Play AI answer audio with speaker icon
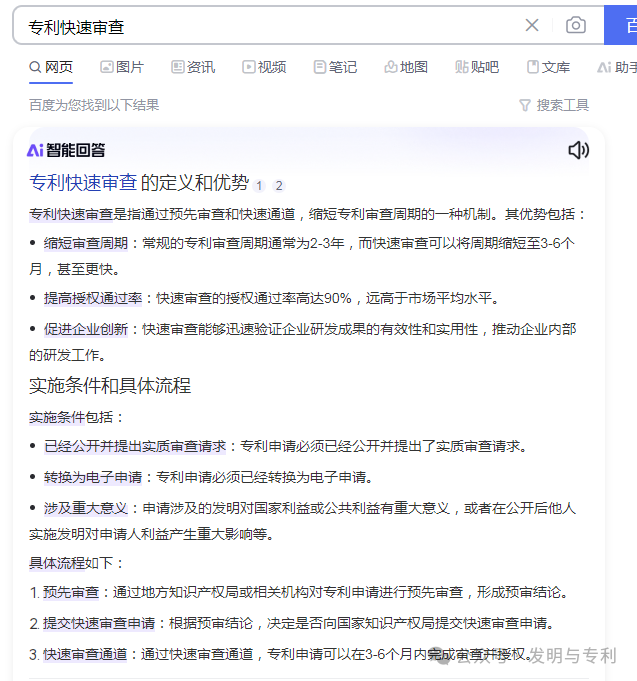This screenshot has height=681, width=637. [x=579, y=150]
